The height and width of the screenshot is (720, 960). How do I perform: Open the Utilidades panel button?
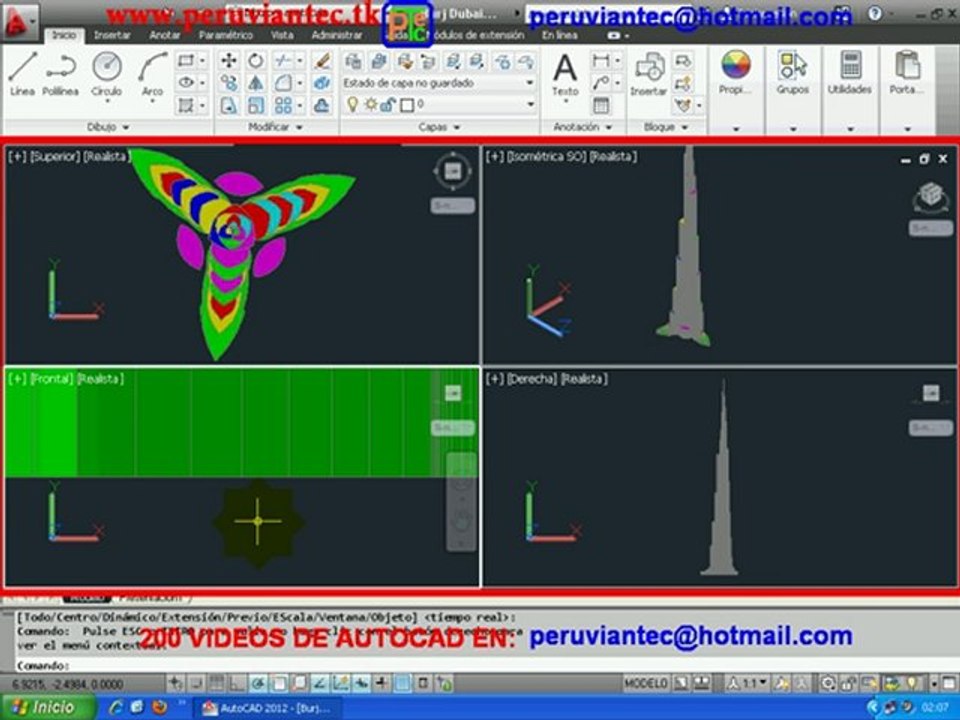[x=850, y=74]
